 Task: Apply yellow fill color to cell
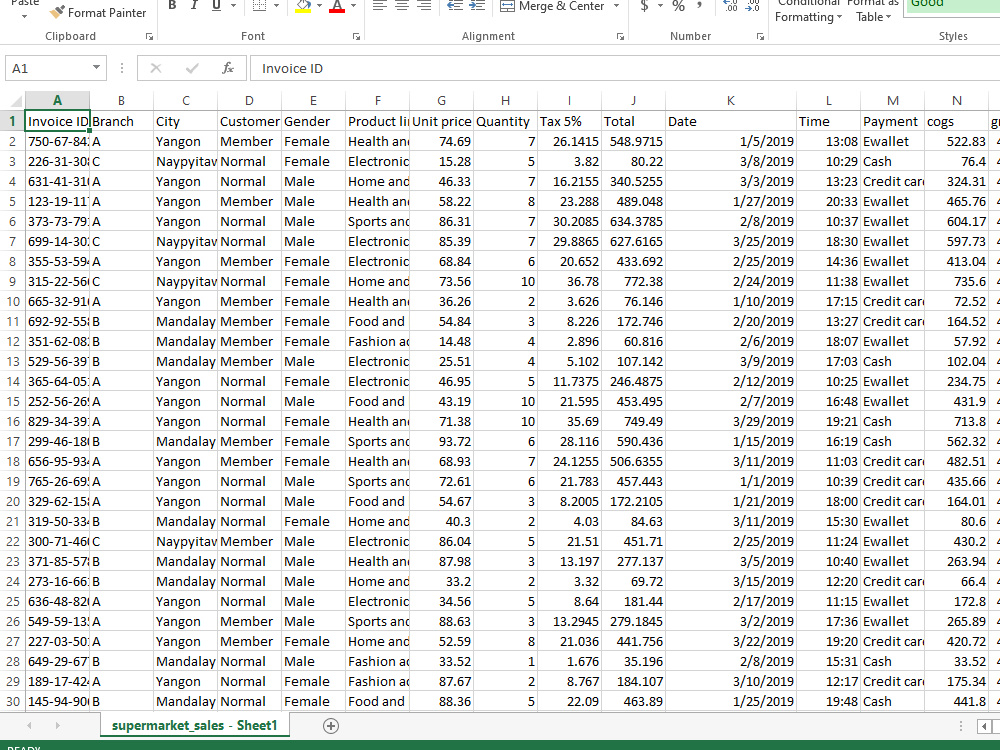(304, 6)
